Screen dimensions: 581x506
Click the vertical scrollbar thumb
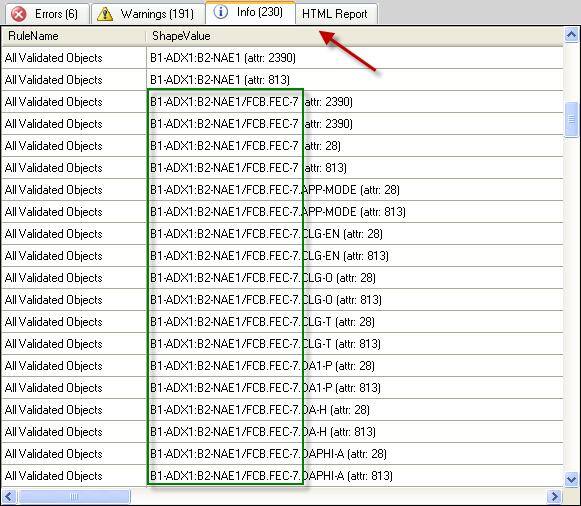(571, 119)
